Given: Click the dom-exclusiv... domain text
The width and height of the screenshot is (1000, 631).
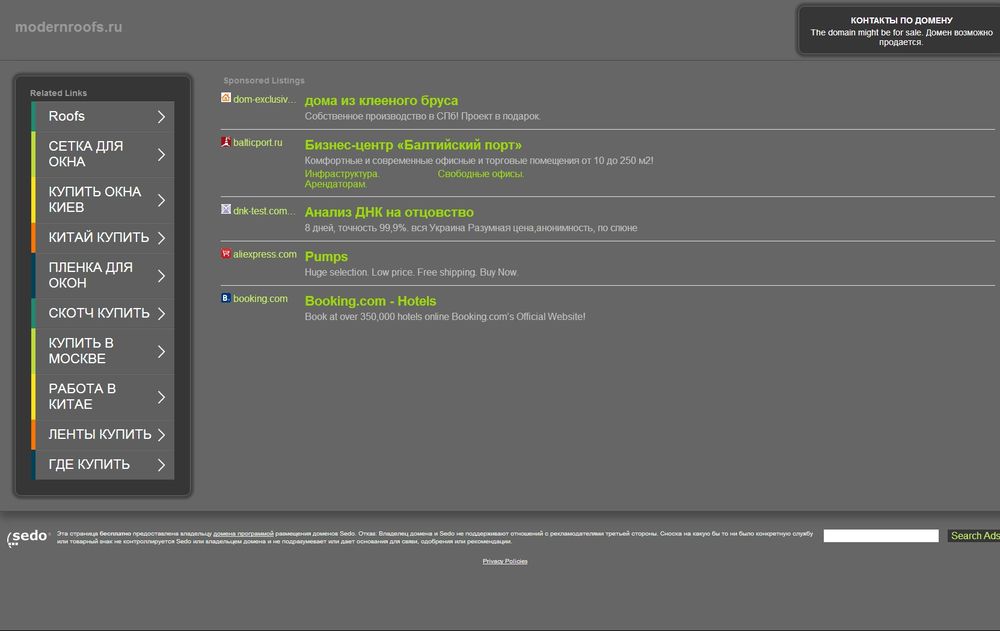Looking at the screenshot, I should tap(265, 99).
